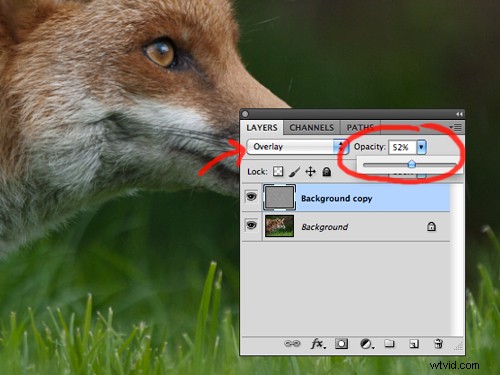Open the fx layer style menu
The width and height of the screenshot is (500, 375).
click(318, 343)
